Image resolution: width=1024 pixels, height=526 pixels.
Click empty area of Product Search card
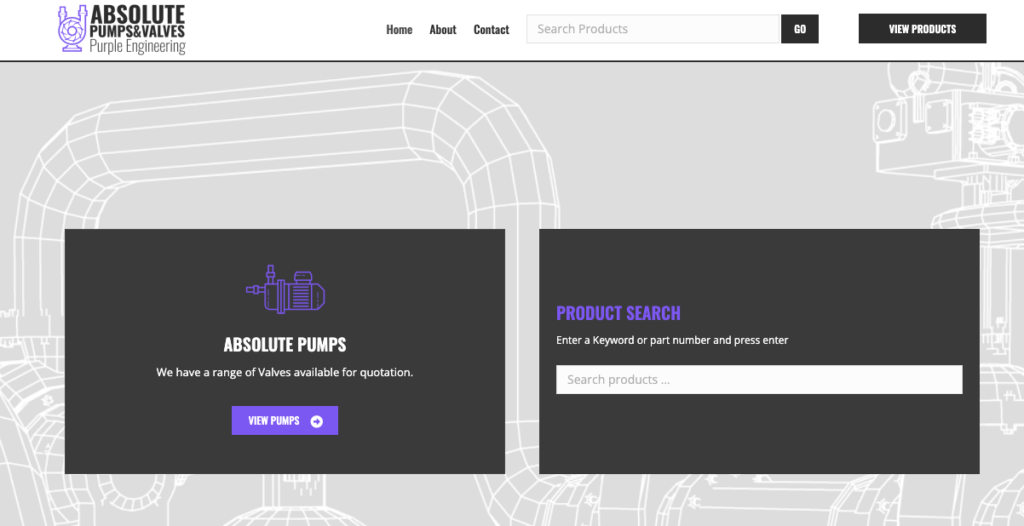point(760,440)
